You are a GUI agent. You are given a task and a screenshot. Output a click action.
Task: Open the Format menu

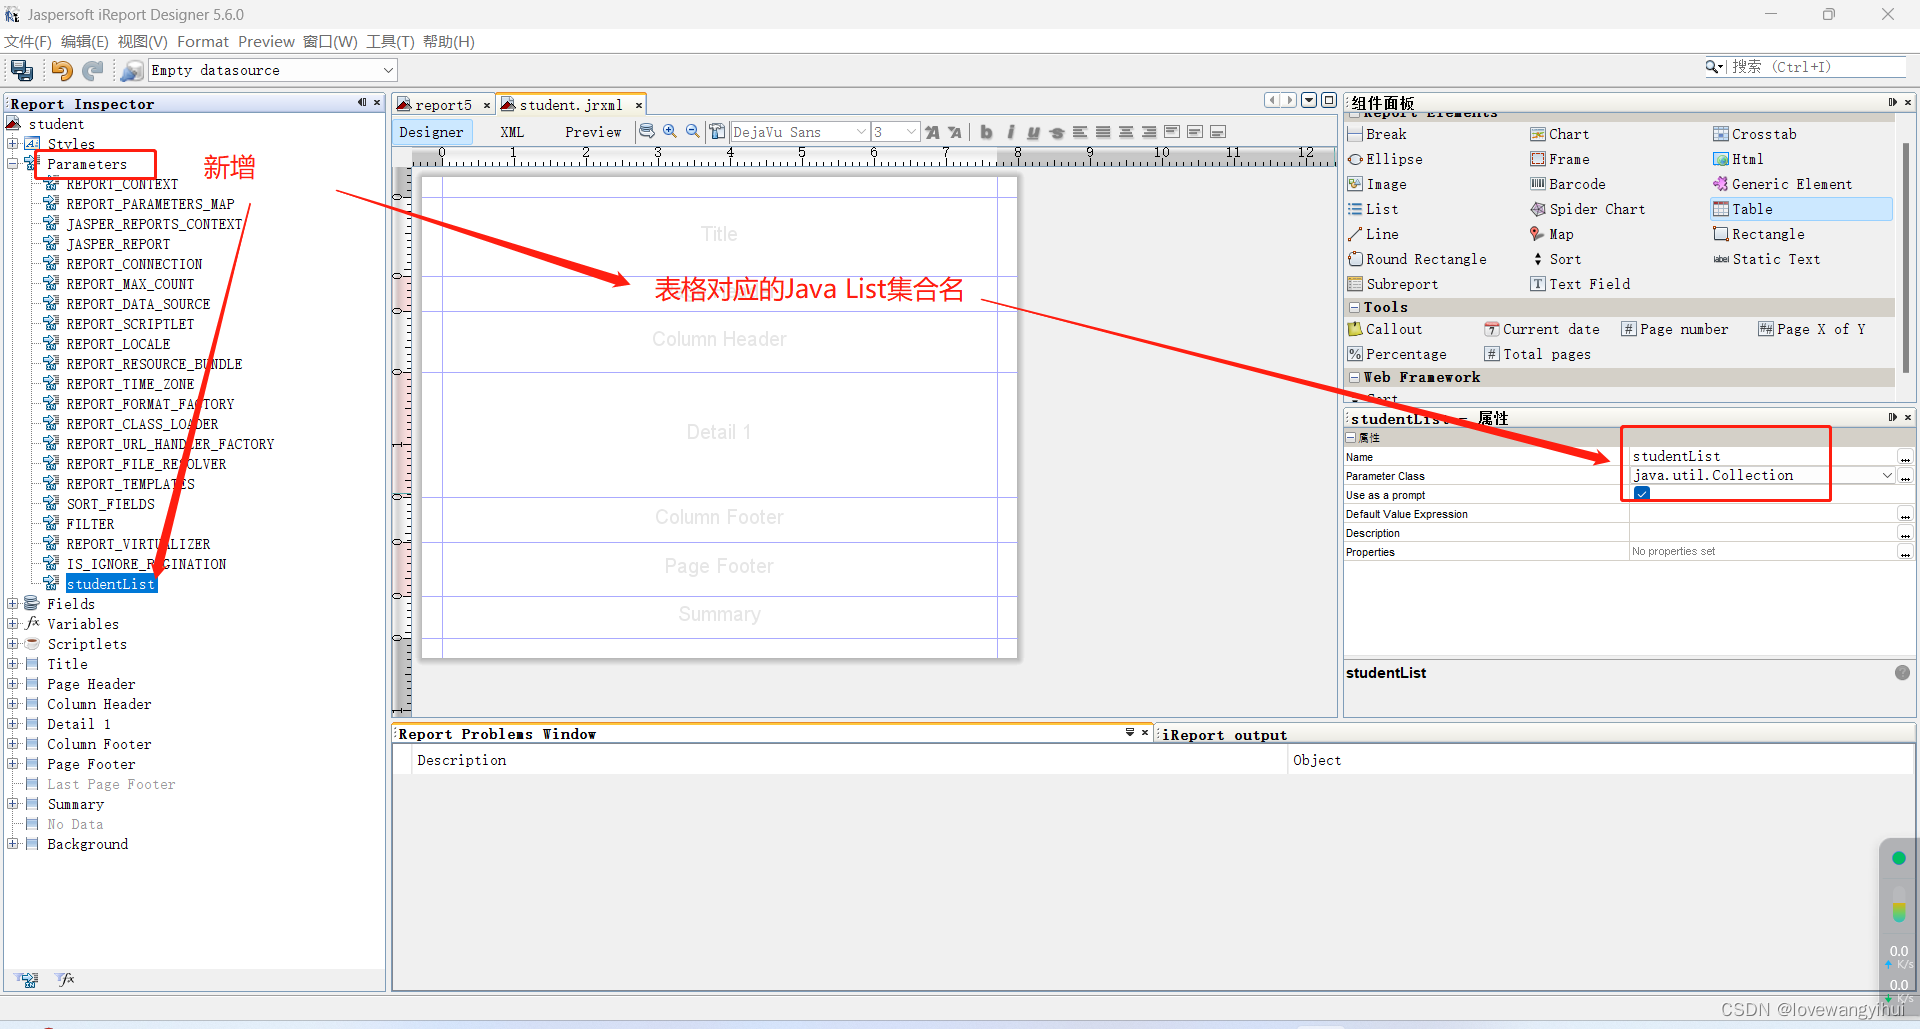coord(203,41)
